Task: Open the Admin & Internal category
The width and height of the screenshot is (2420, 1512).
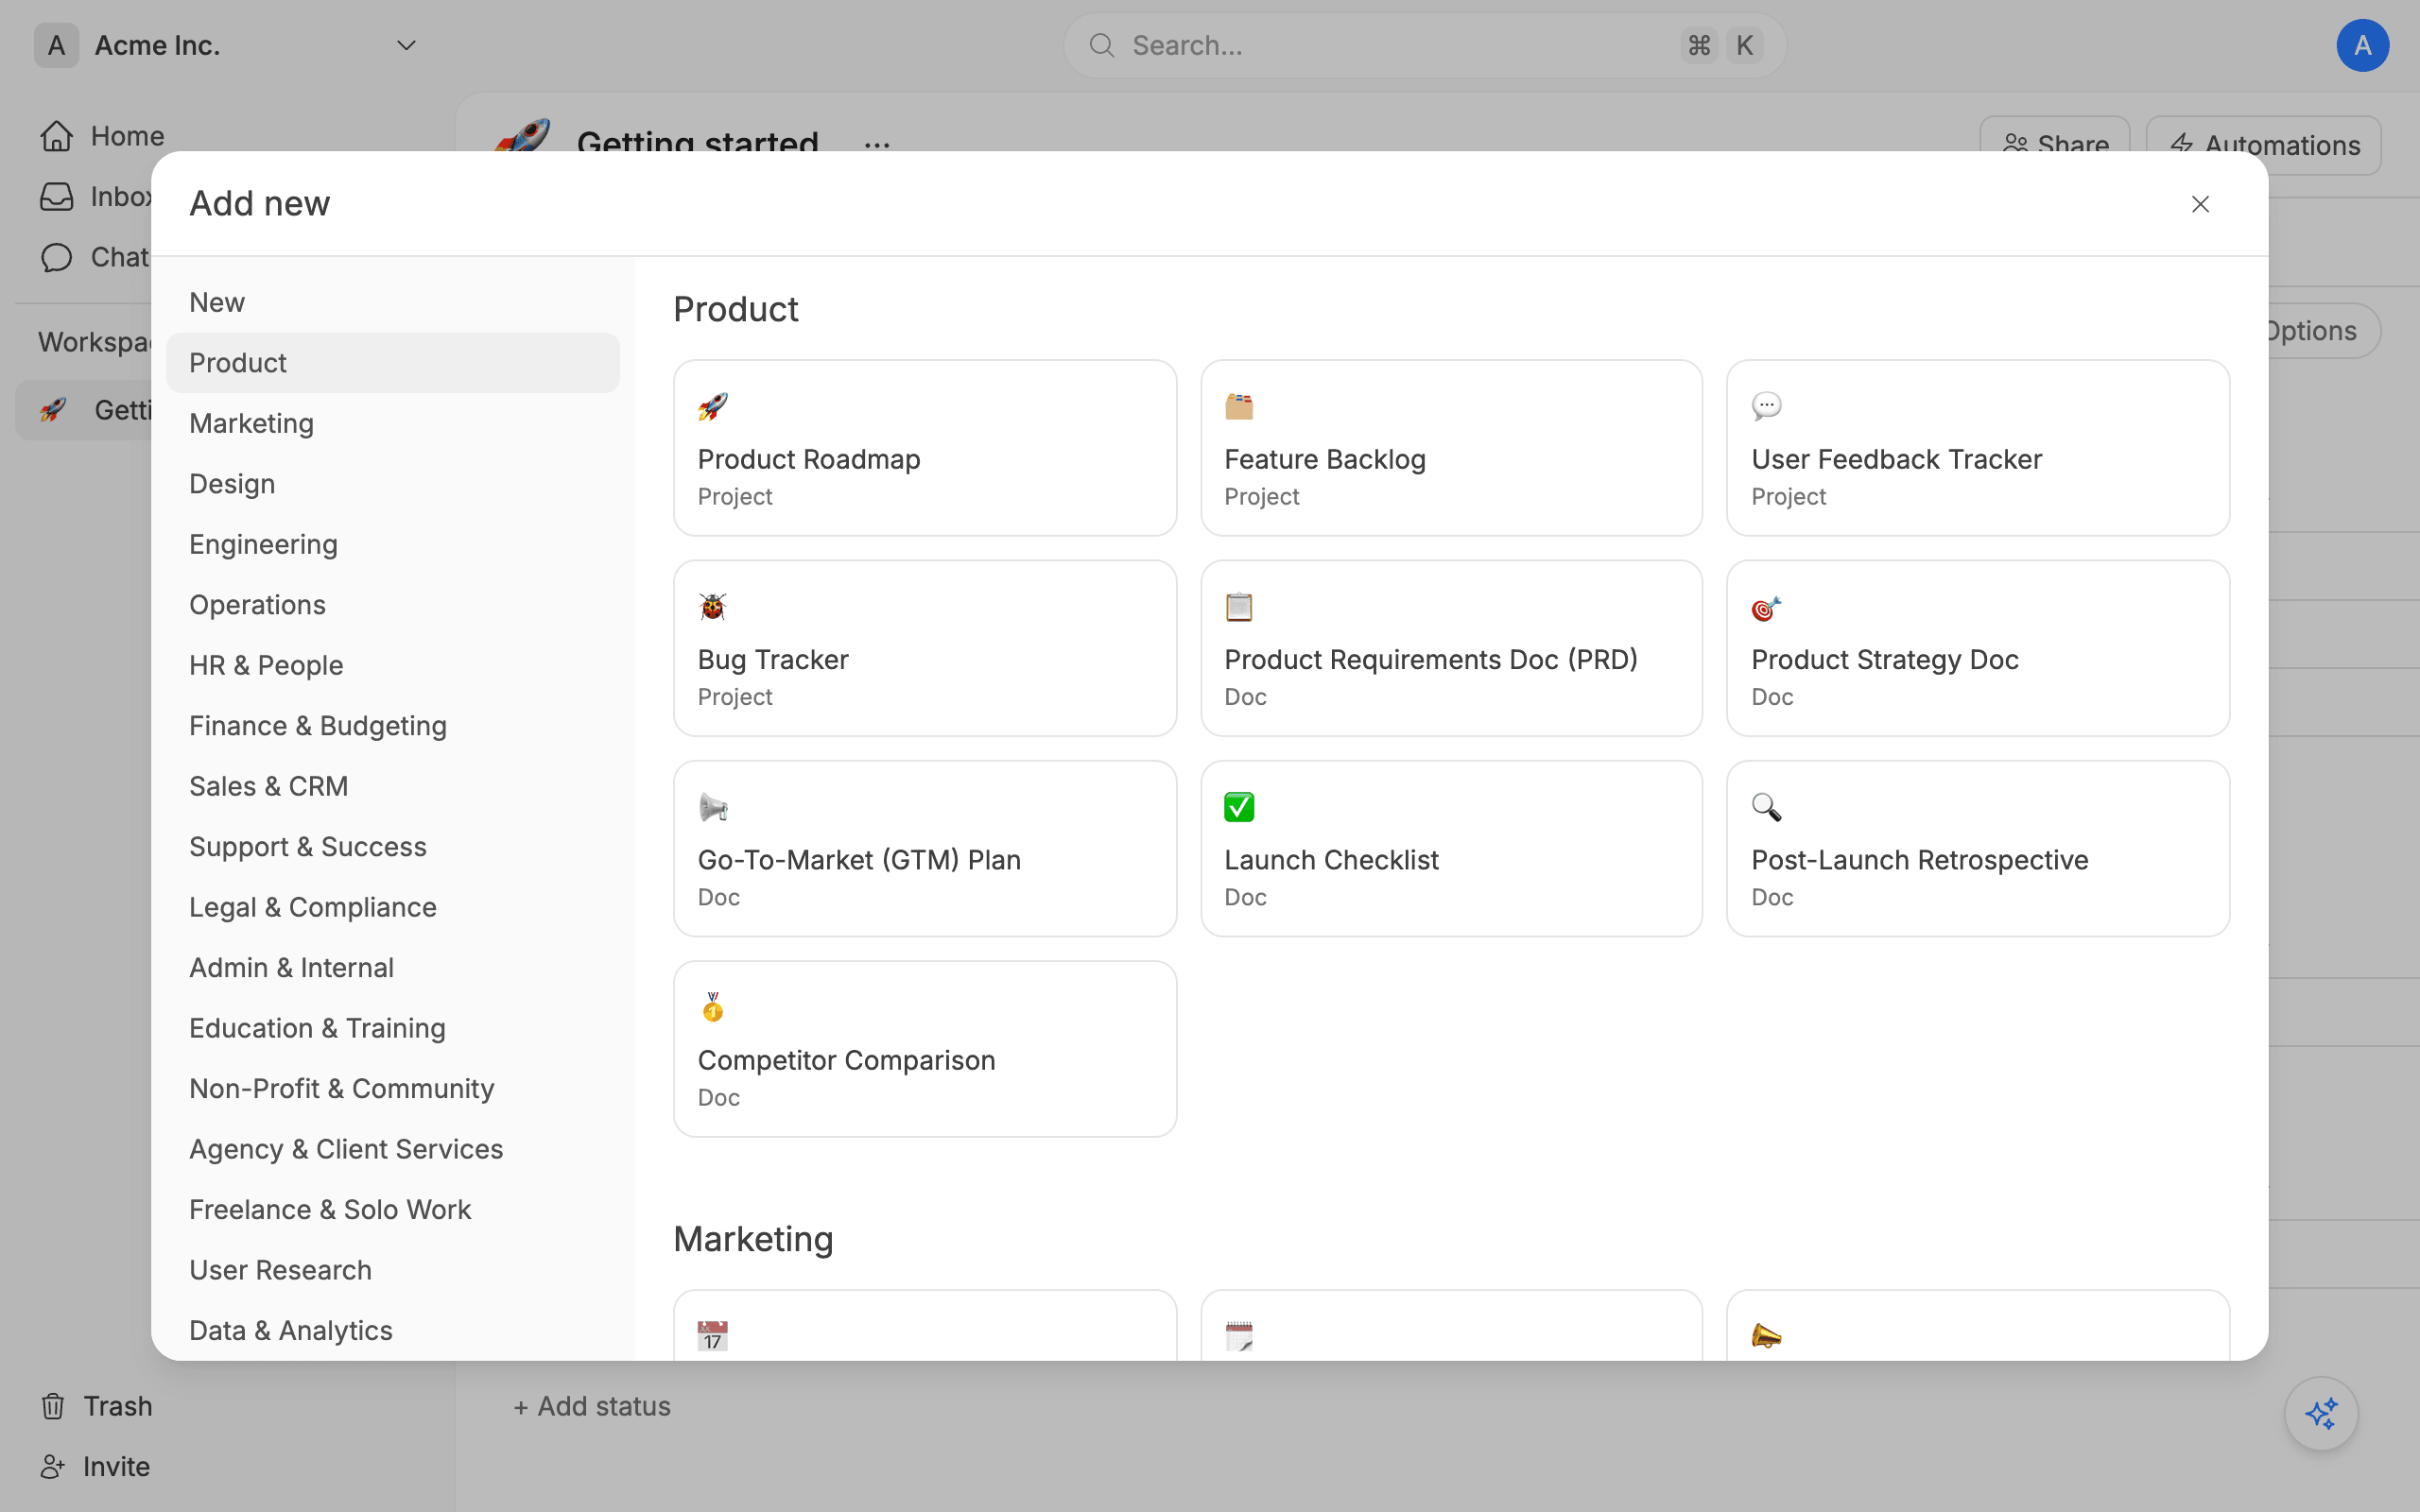Action: (x=393, y=968)
